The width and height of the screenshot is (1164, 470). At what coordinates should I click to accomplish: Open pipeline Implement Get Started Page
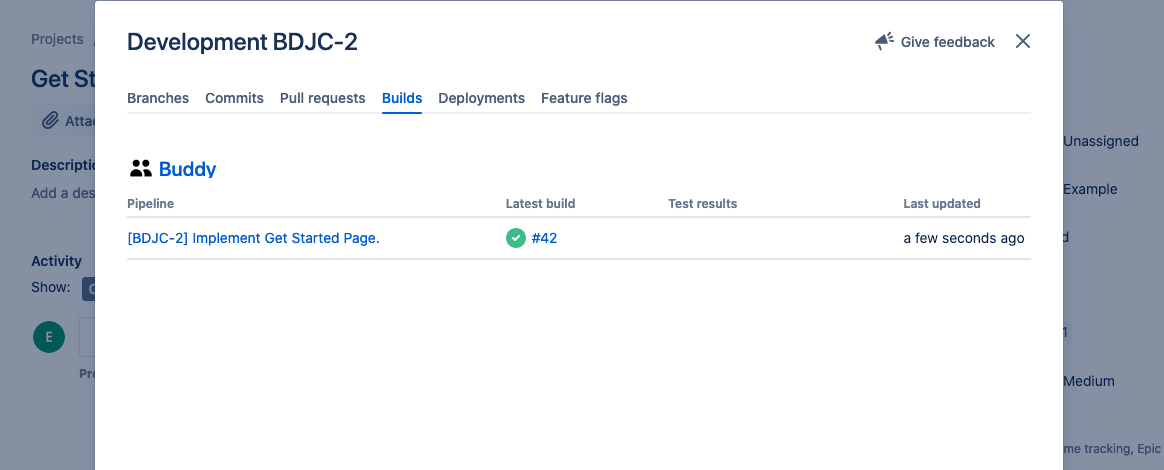click(253, 238)
